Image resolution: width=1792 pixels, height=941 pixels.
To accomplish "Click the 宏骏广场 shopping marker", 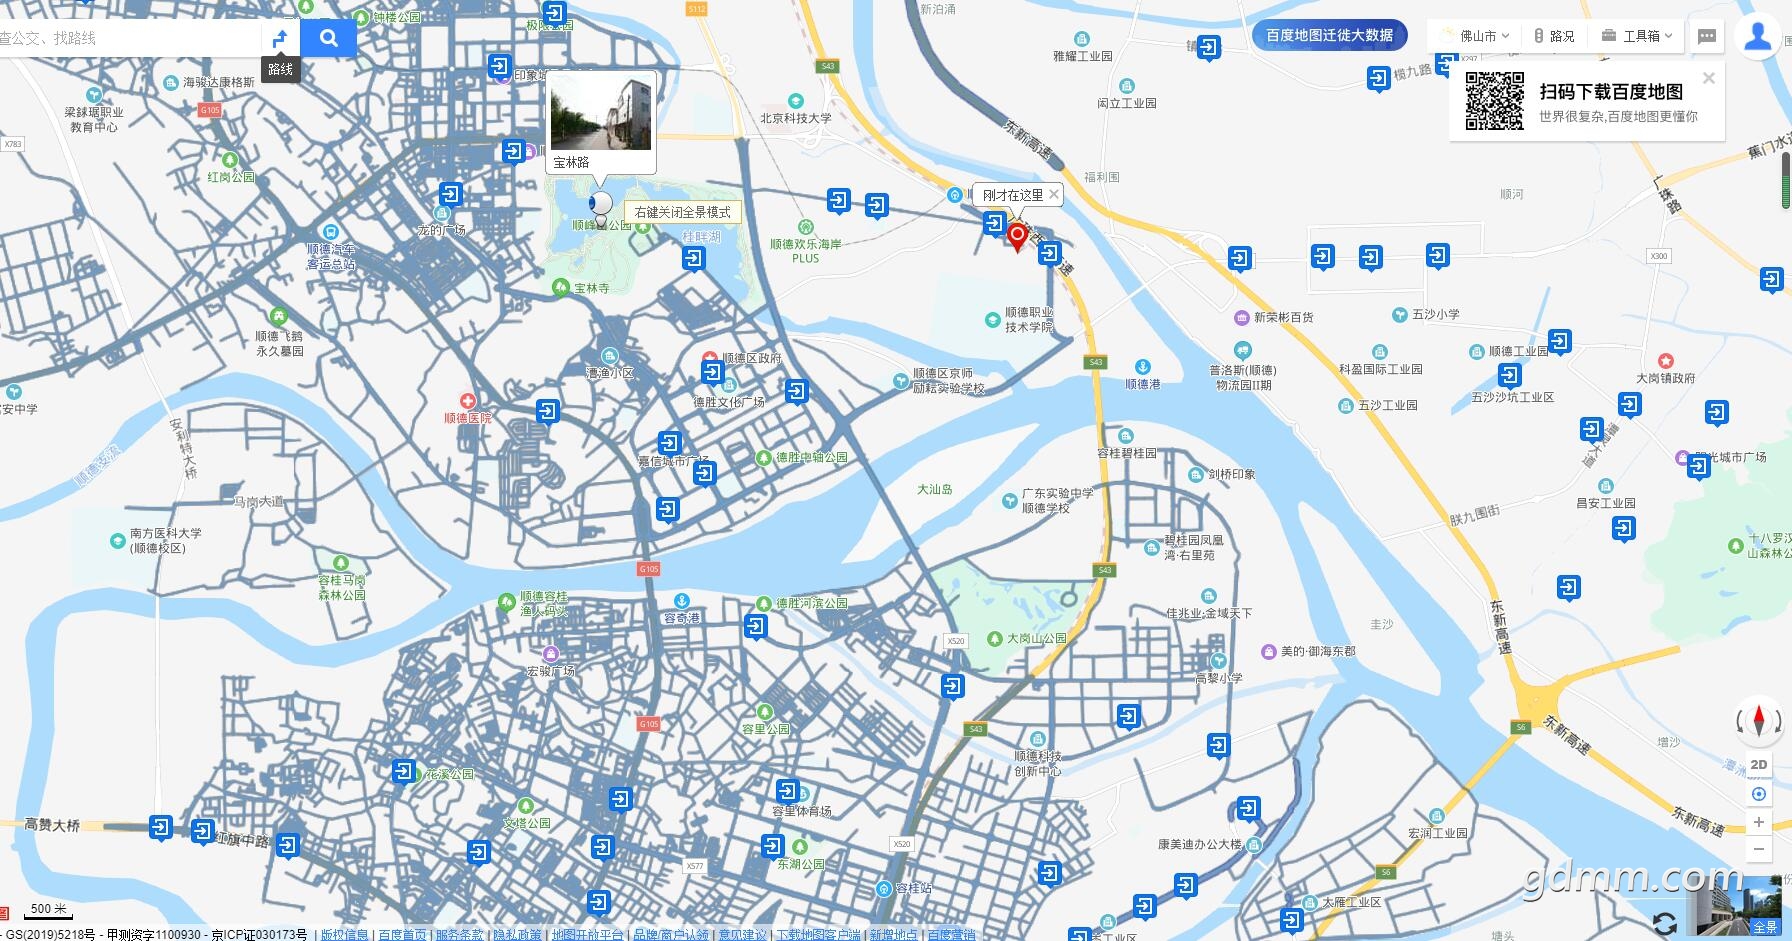I will click(x=550, y=655).
